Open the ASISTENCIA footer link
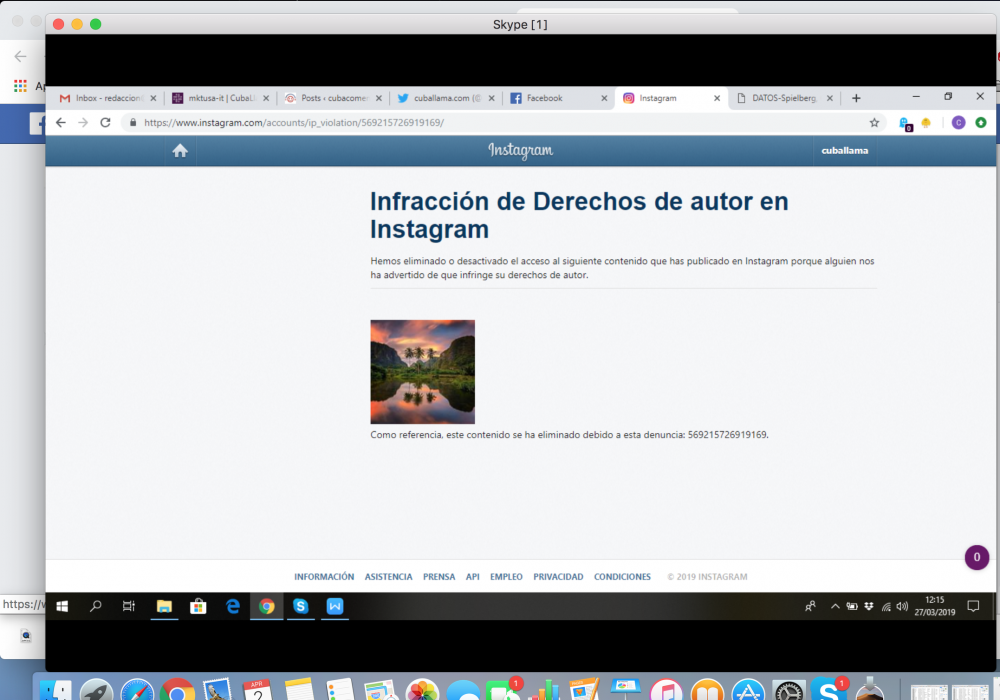 pyautogui.click(x=388, y=577)
